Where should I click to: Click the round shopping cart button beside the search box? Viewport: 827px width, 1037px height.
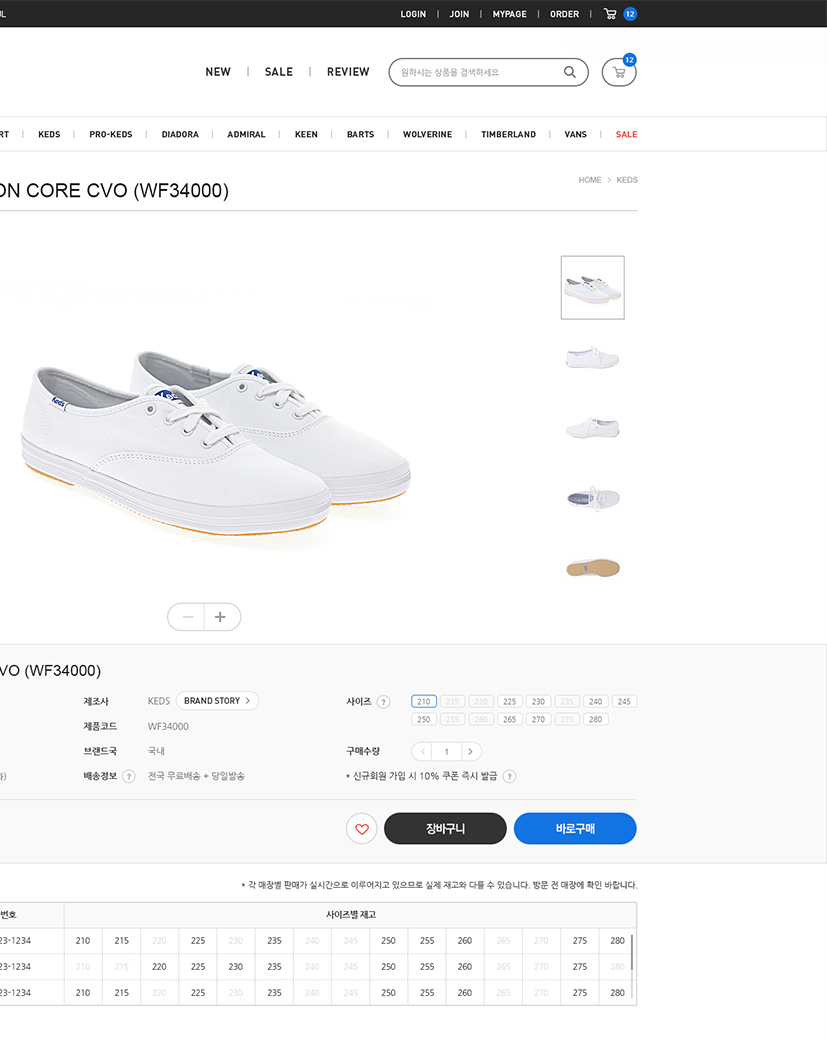(619, 72)
